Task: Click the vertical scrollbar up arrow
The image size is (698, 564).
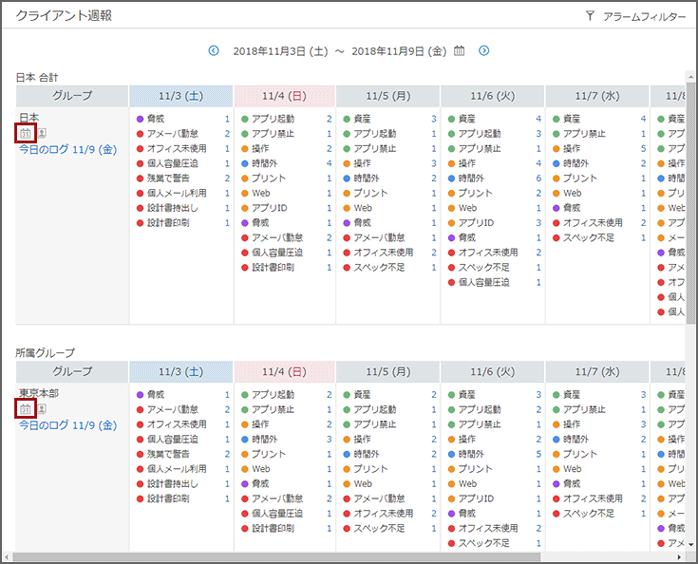Action: tap(690, 77)
